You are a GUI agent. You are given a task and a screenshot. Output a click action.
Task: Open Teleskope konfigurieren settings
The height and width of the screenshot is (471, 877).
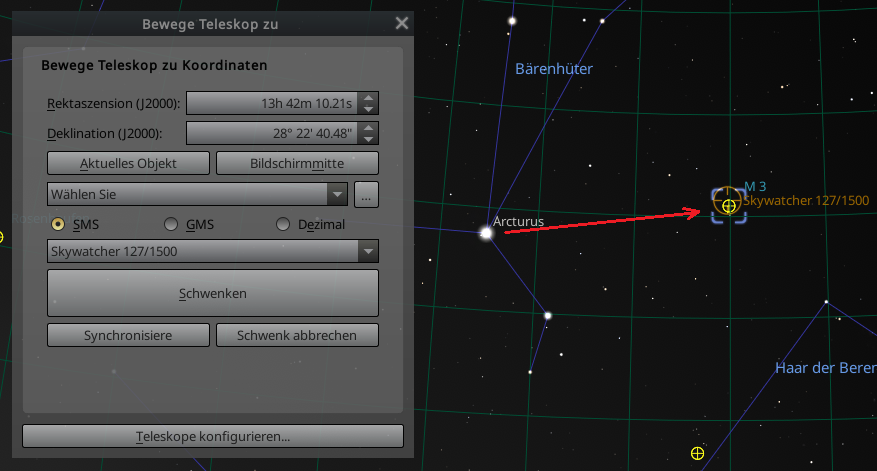point(213,436)
